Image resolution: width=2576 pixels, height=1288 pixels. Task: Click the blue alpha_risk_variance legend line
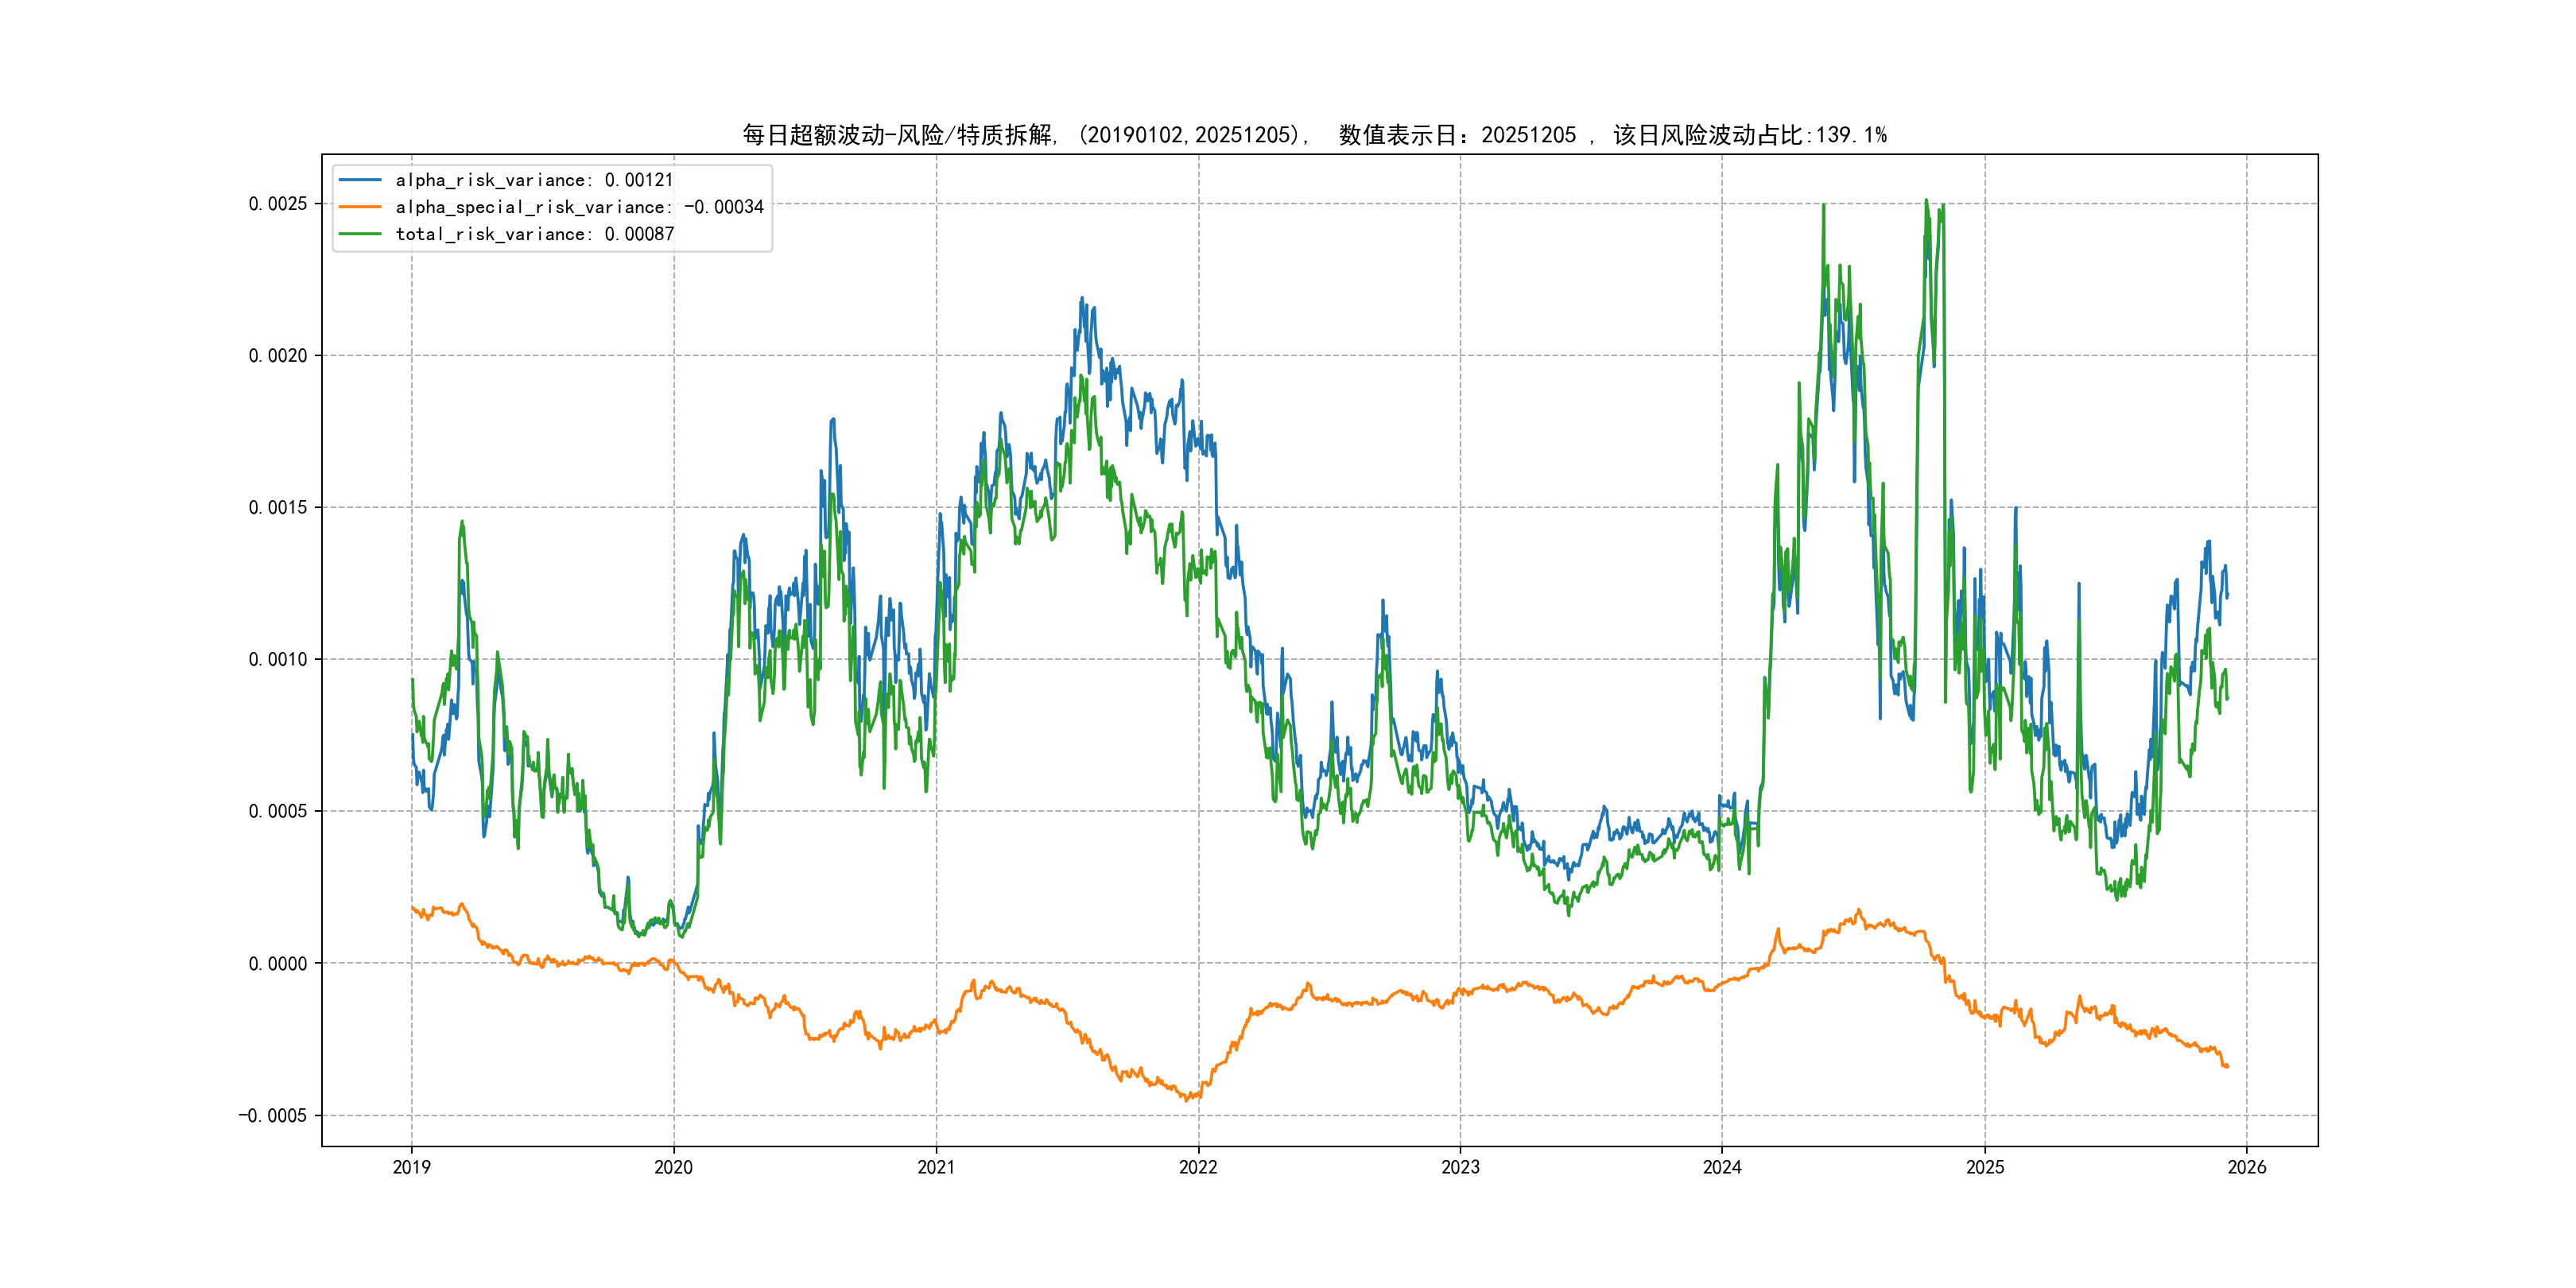pyautogui.click(x=360, y=180)
